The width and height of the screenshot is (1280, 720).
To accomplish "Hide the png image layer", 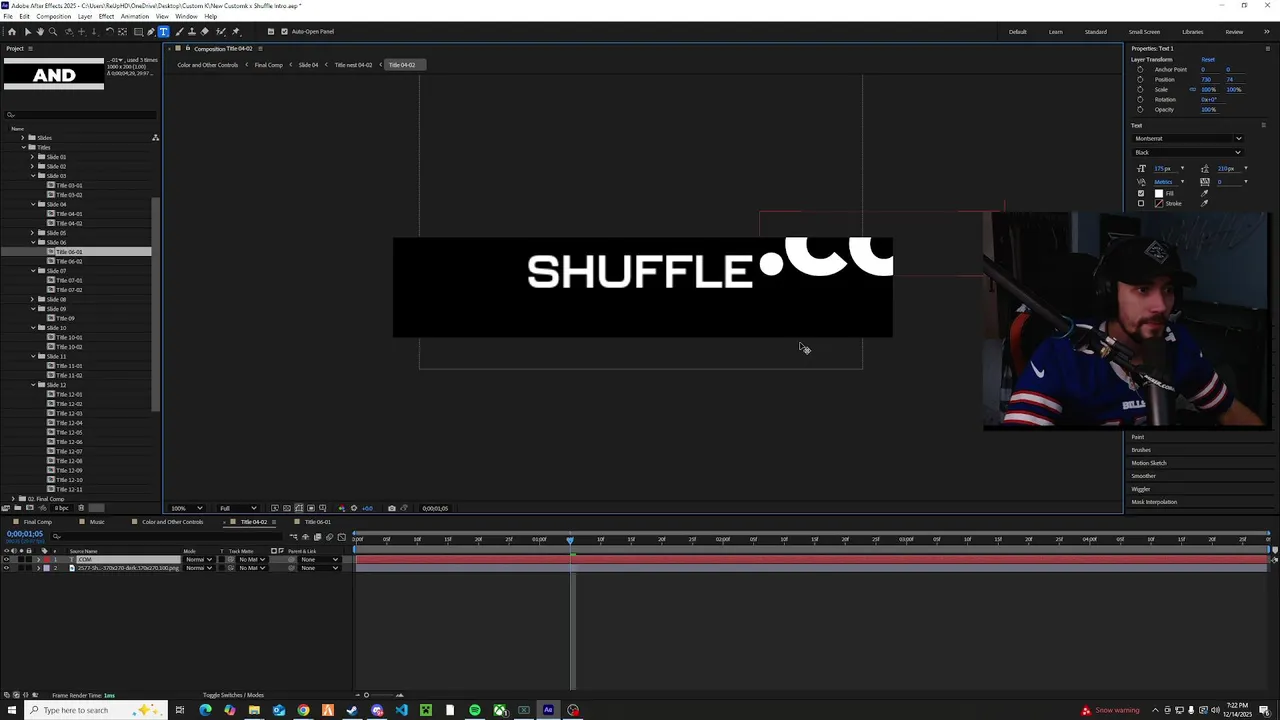I will coord(6,568).
